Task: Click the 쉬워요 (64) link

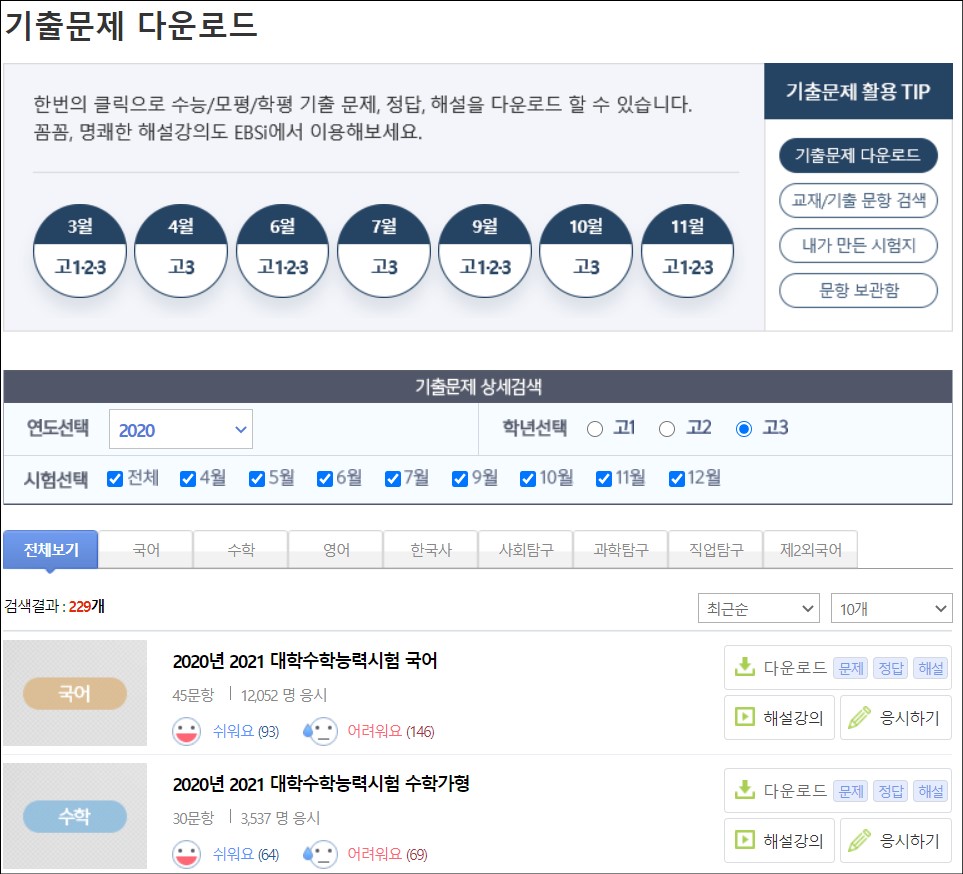Action: coord(246,854)
